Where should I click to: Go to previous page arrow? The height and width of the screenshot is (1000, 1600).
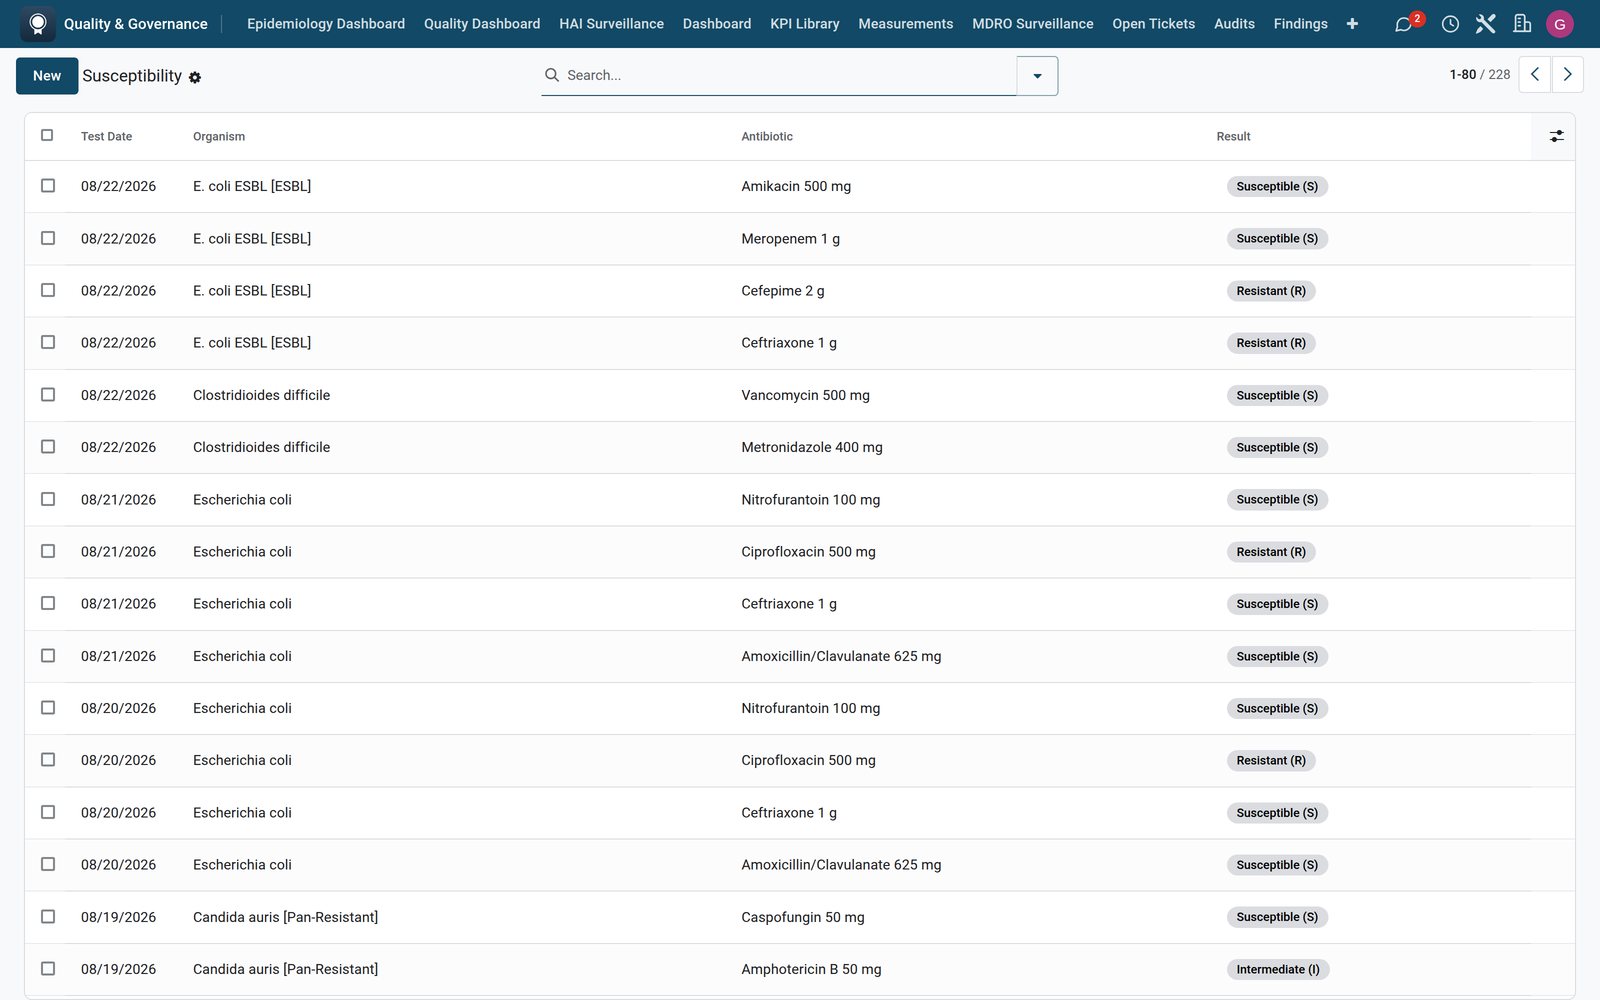[x=1535, y=75]
